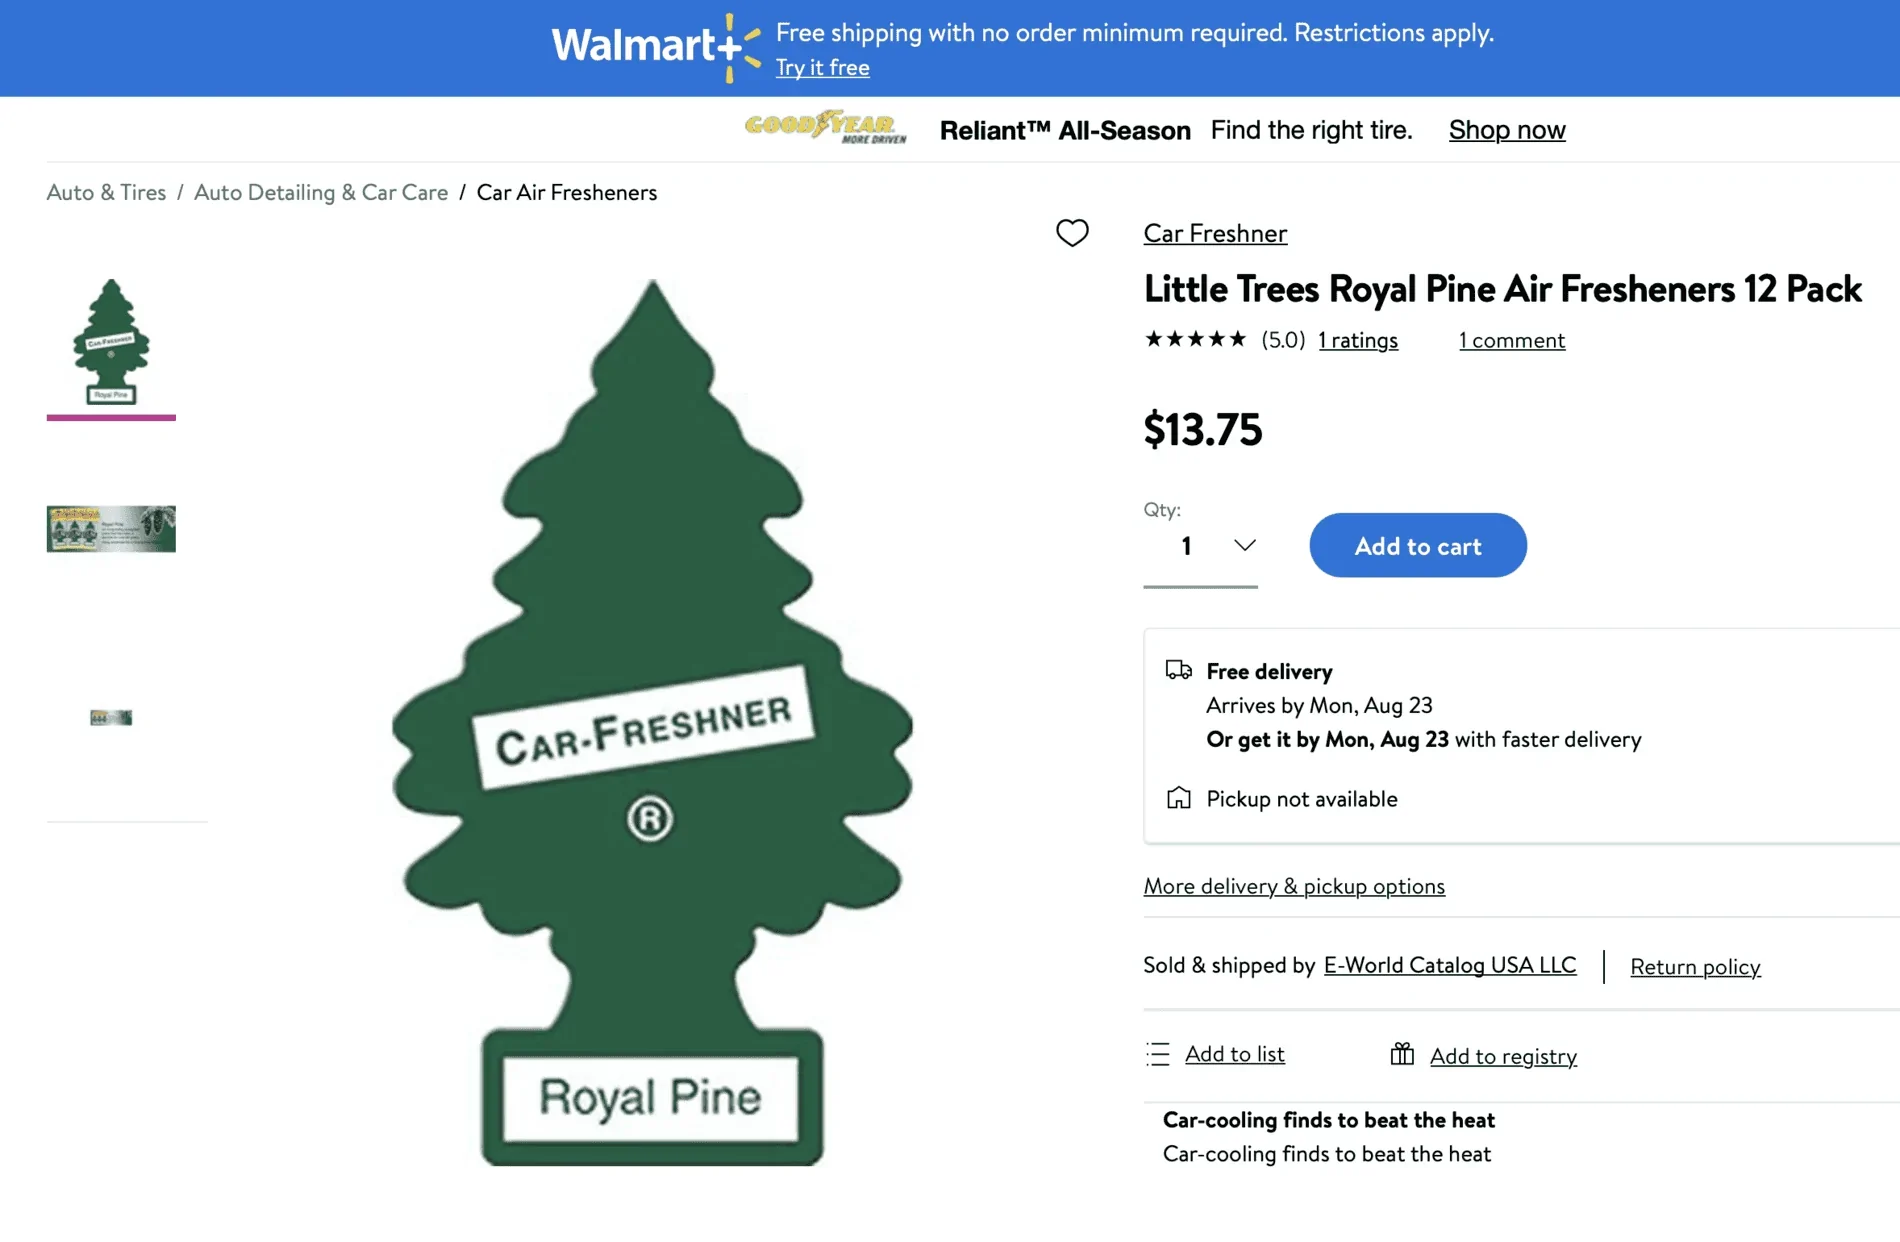This screenshot has height=1242, width=1900.
Task: Click the gift registry icon
Action: 1402,1054
